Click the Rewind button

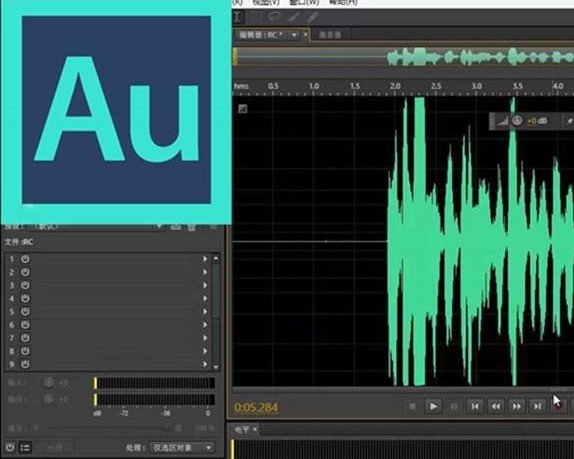pyautogui.click(x=496, y=407)
